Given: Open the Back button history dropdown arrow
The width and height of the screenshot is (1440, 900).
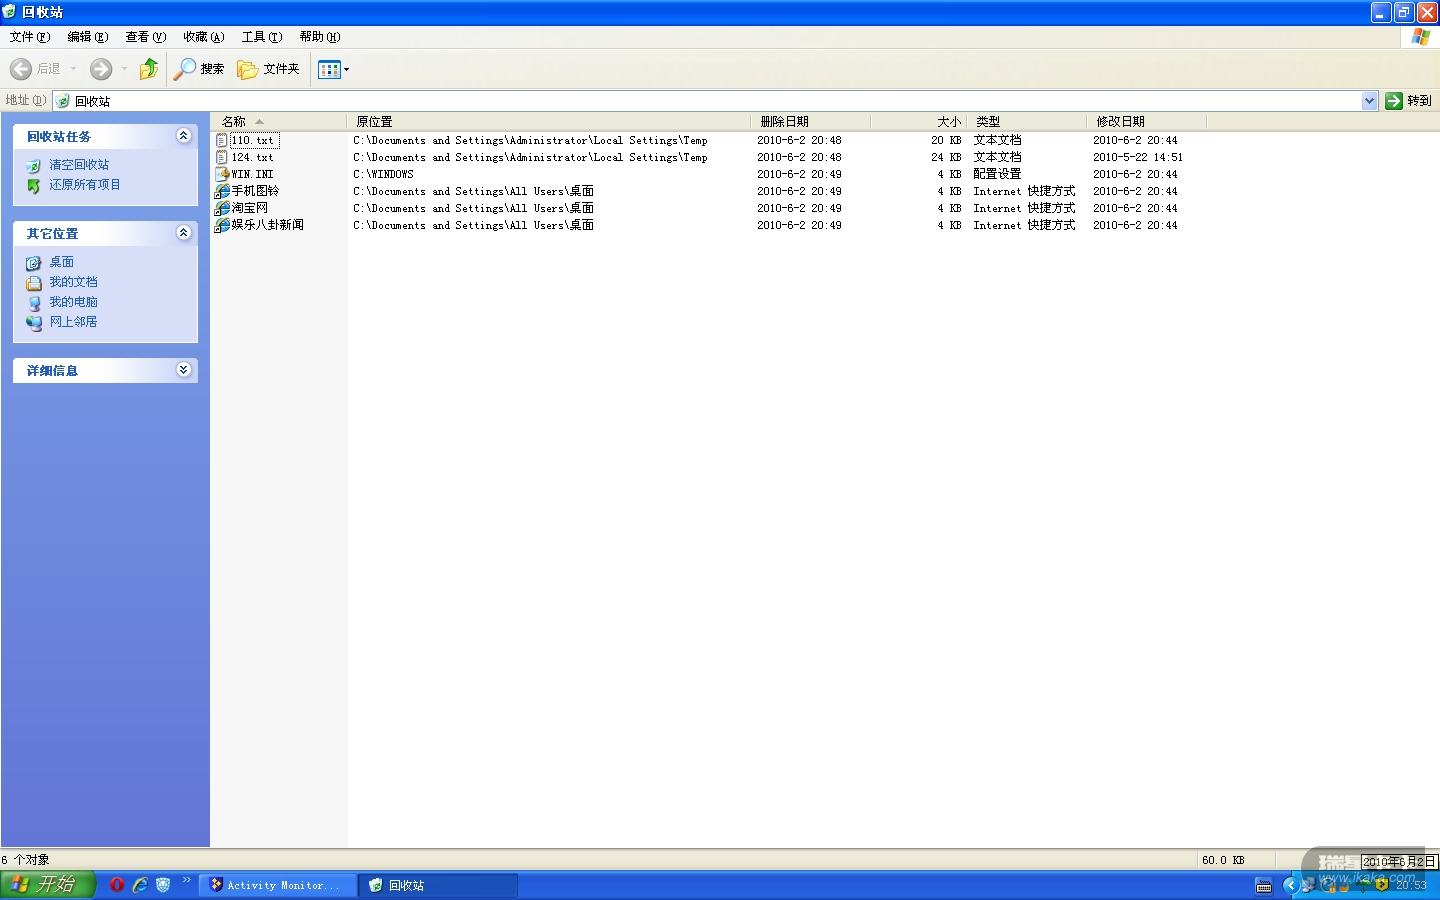Looking at the screenshot, I should coord(73,69).
